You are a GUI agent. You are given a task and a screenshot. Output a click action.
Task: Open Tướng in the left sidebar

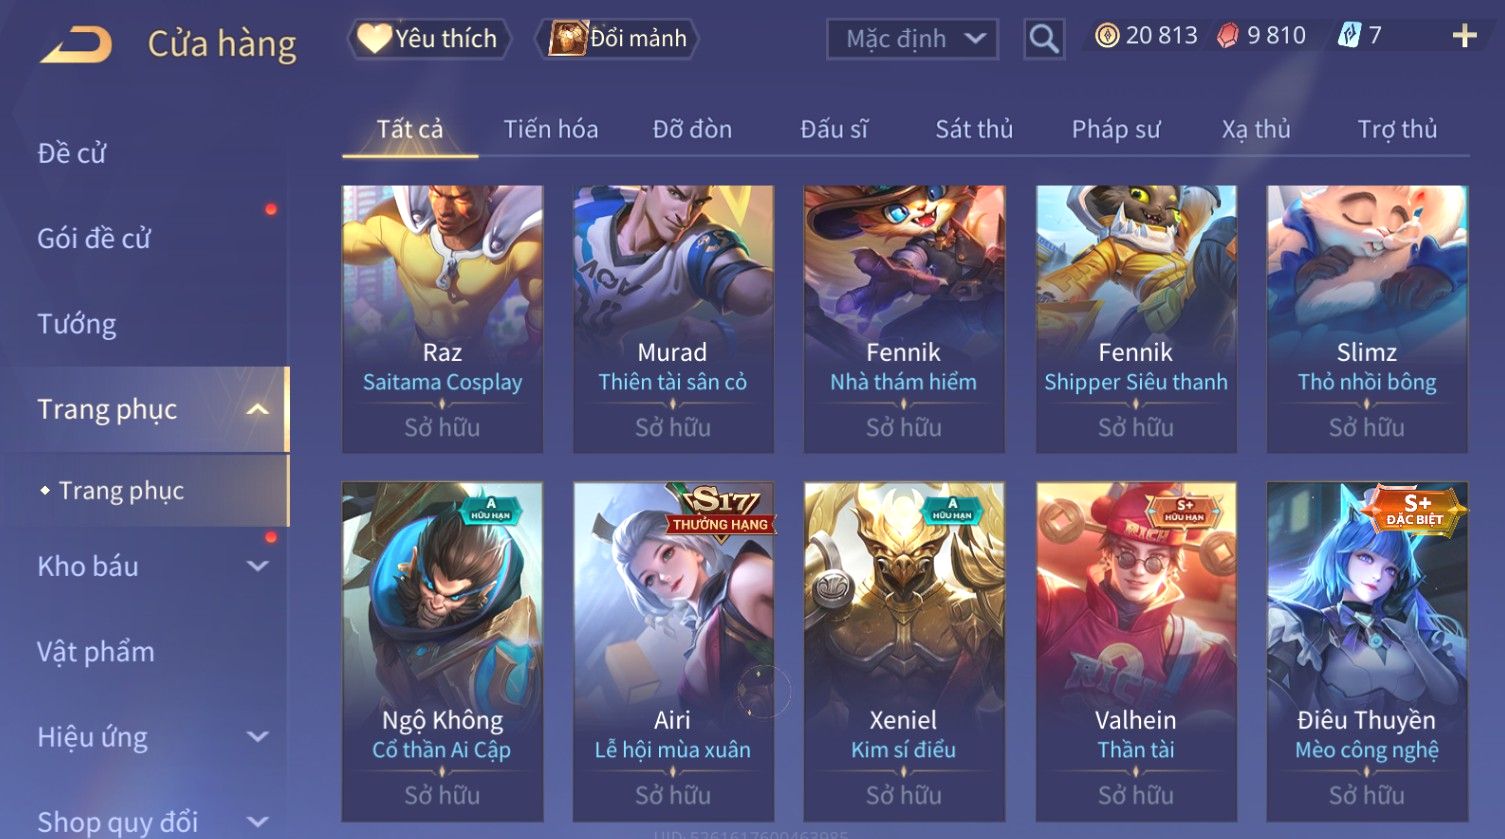click(x=77, y=324)
